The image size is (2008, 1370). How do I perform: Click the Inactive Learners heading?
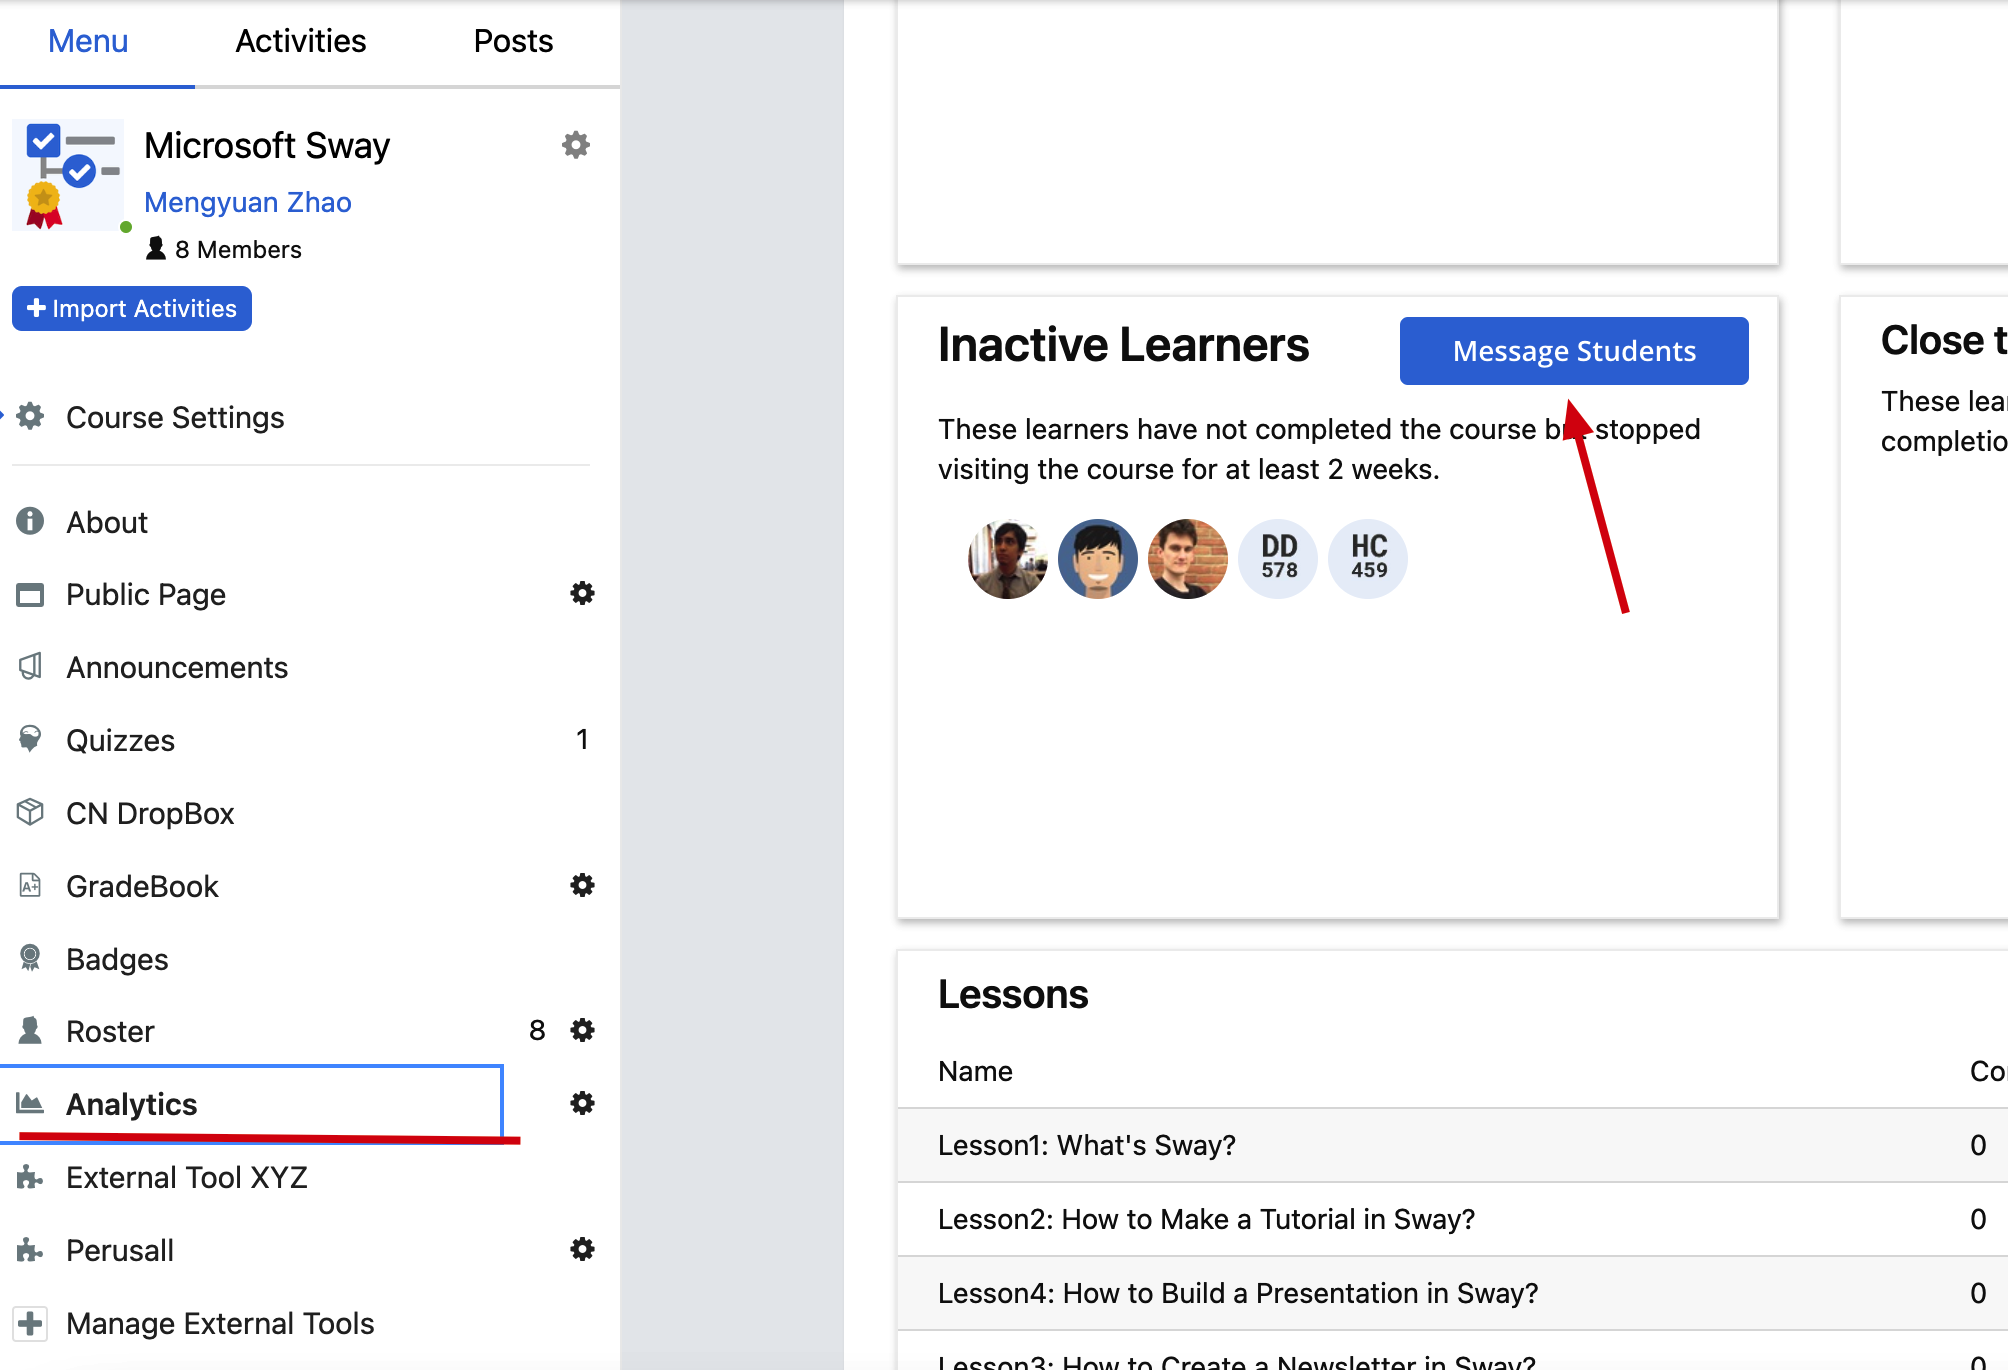click(x=1123, y=345)
